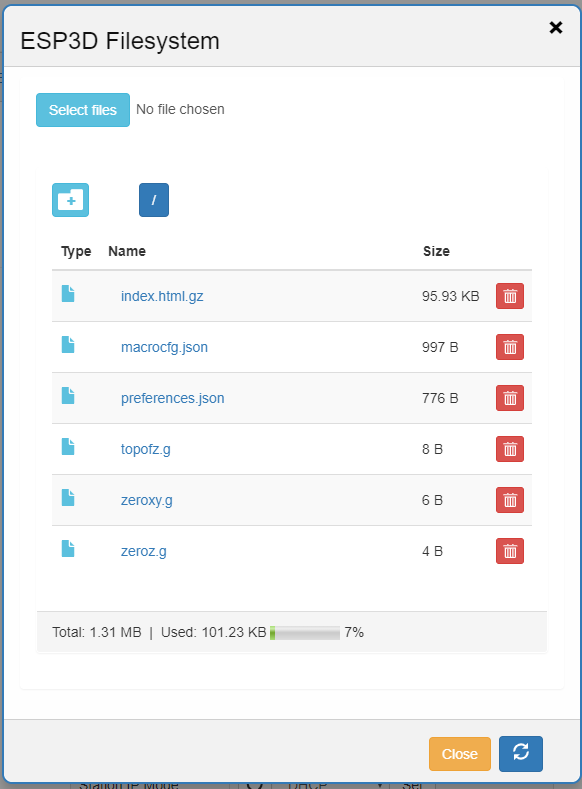Click the zeroxy.g file name
Viewport: 582px width, 789px height.
146,500
